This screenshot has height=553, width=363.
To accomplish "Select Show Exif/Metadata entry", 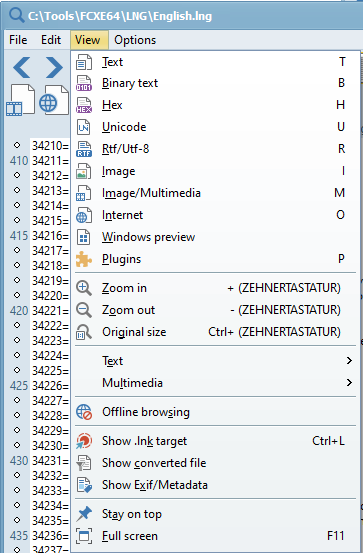I will (x=215, y=485).
